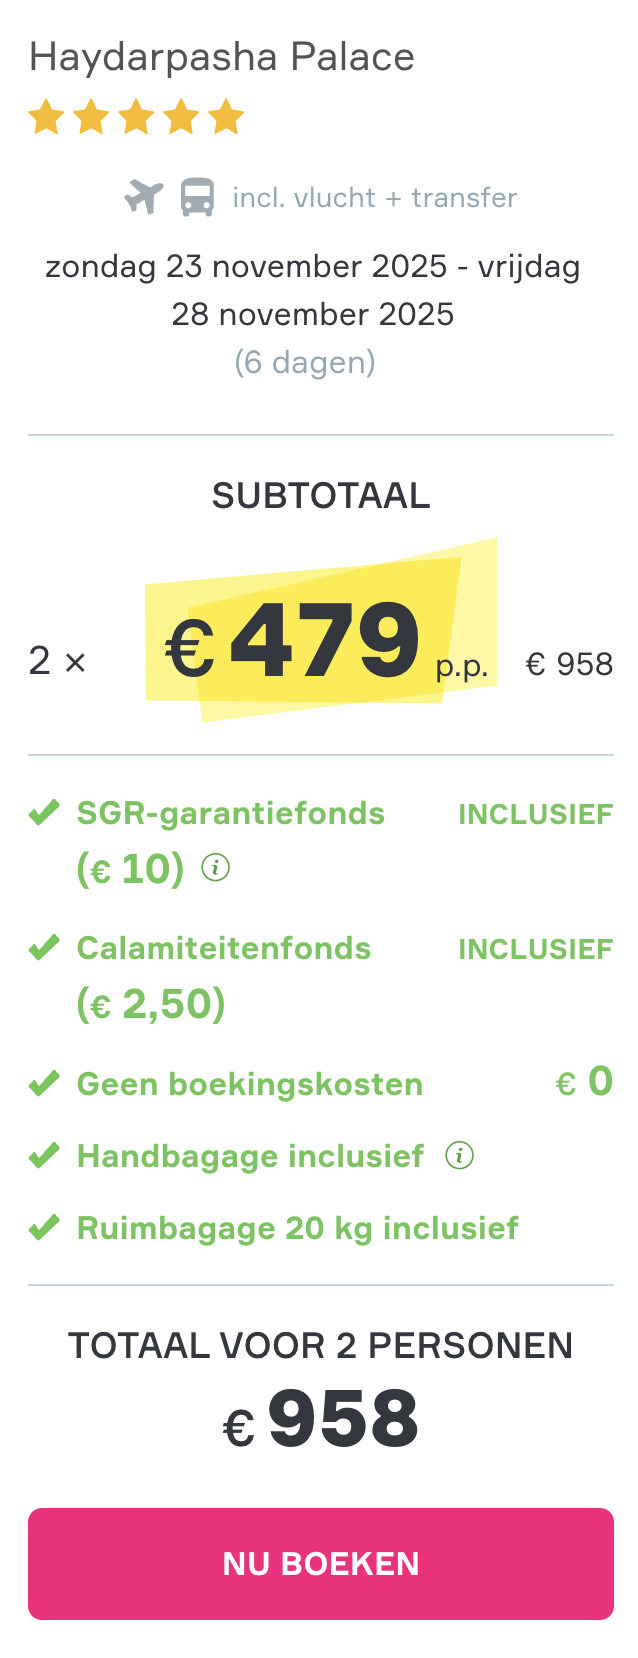Select the SUBTOTAAL section header
This screenshot has height=1658, width=638.
pyautogui.click(x=319, y=494)
